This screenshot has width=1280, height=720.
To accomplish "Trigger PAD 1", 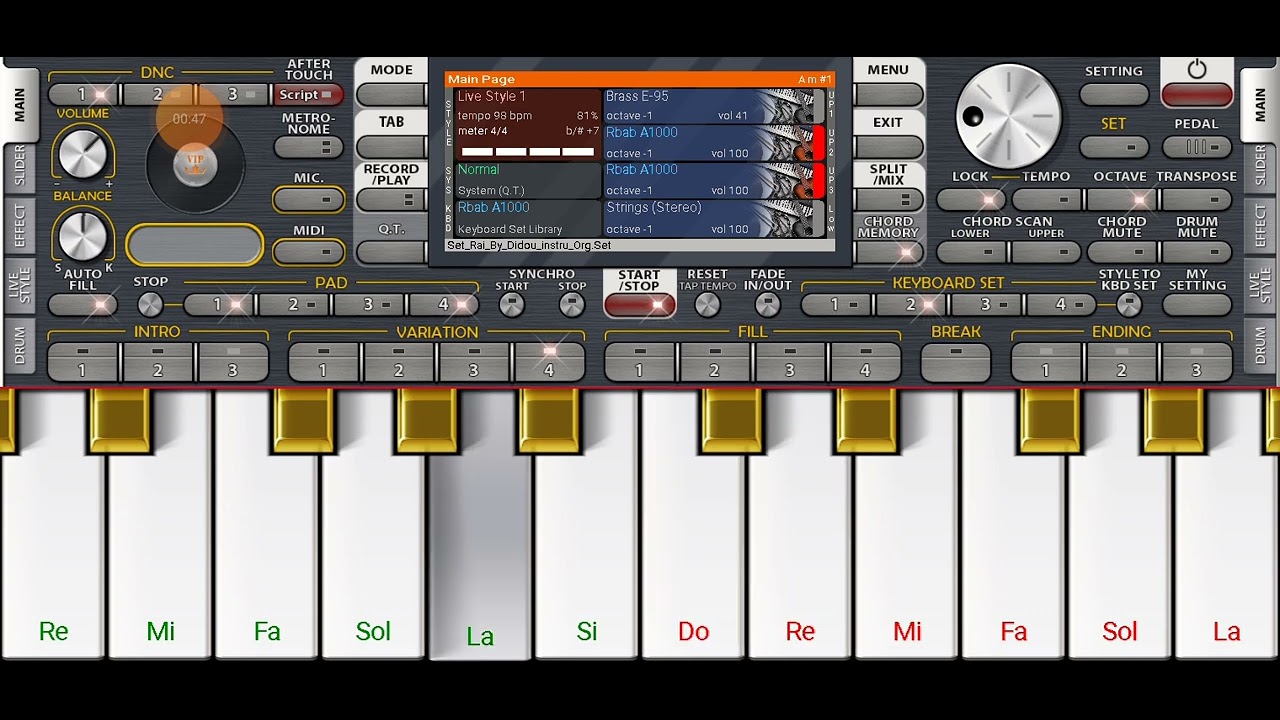I will (220, 304).
